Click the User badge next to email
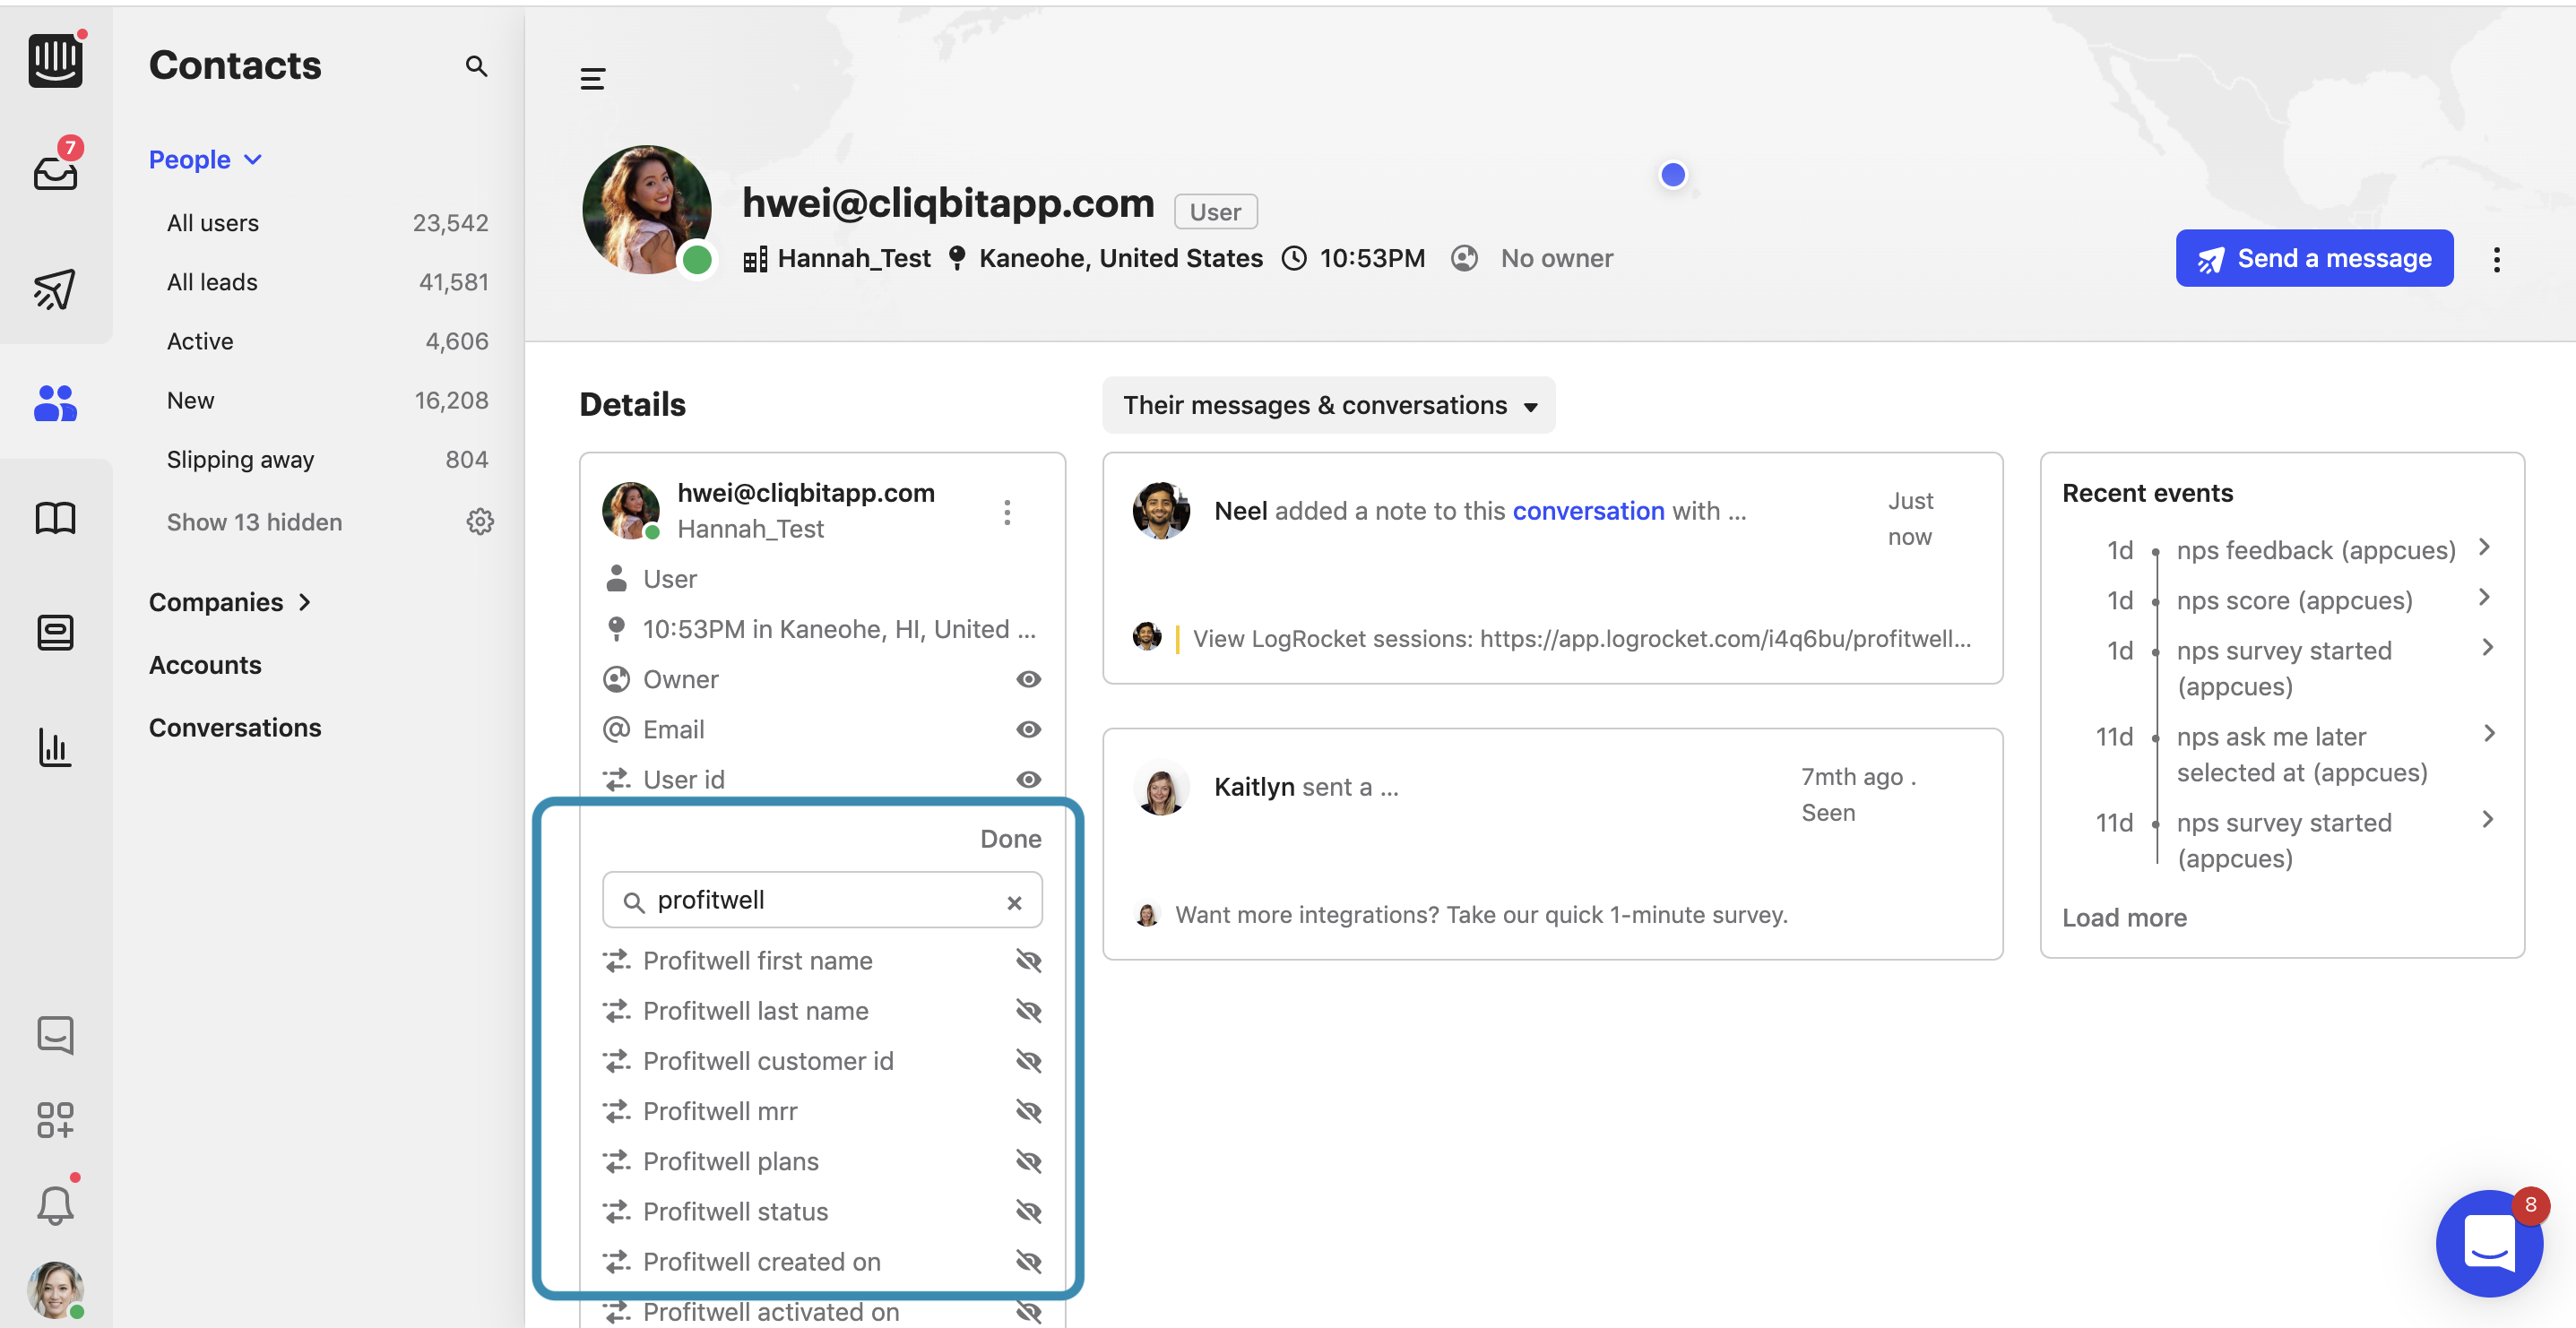Viewport: 2576px width, 1328px height. (1215, 212)
